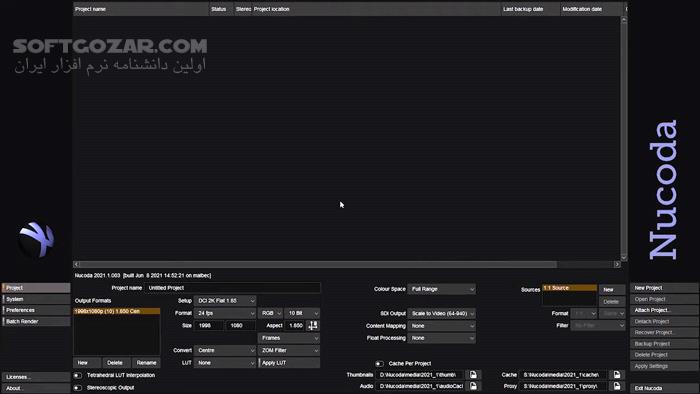Open the RGB colour mode dropdown
The image size is (700, 394).
[271, 313]
